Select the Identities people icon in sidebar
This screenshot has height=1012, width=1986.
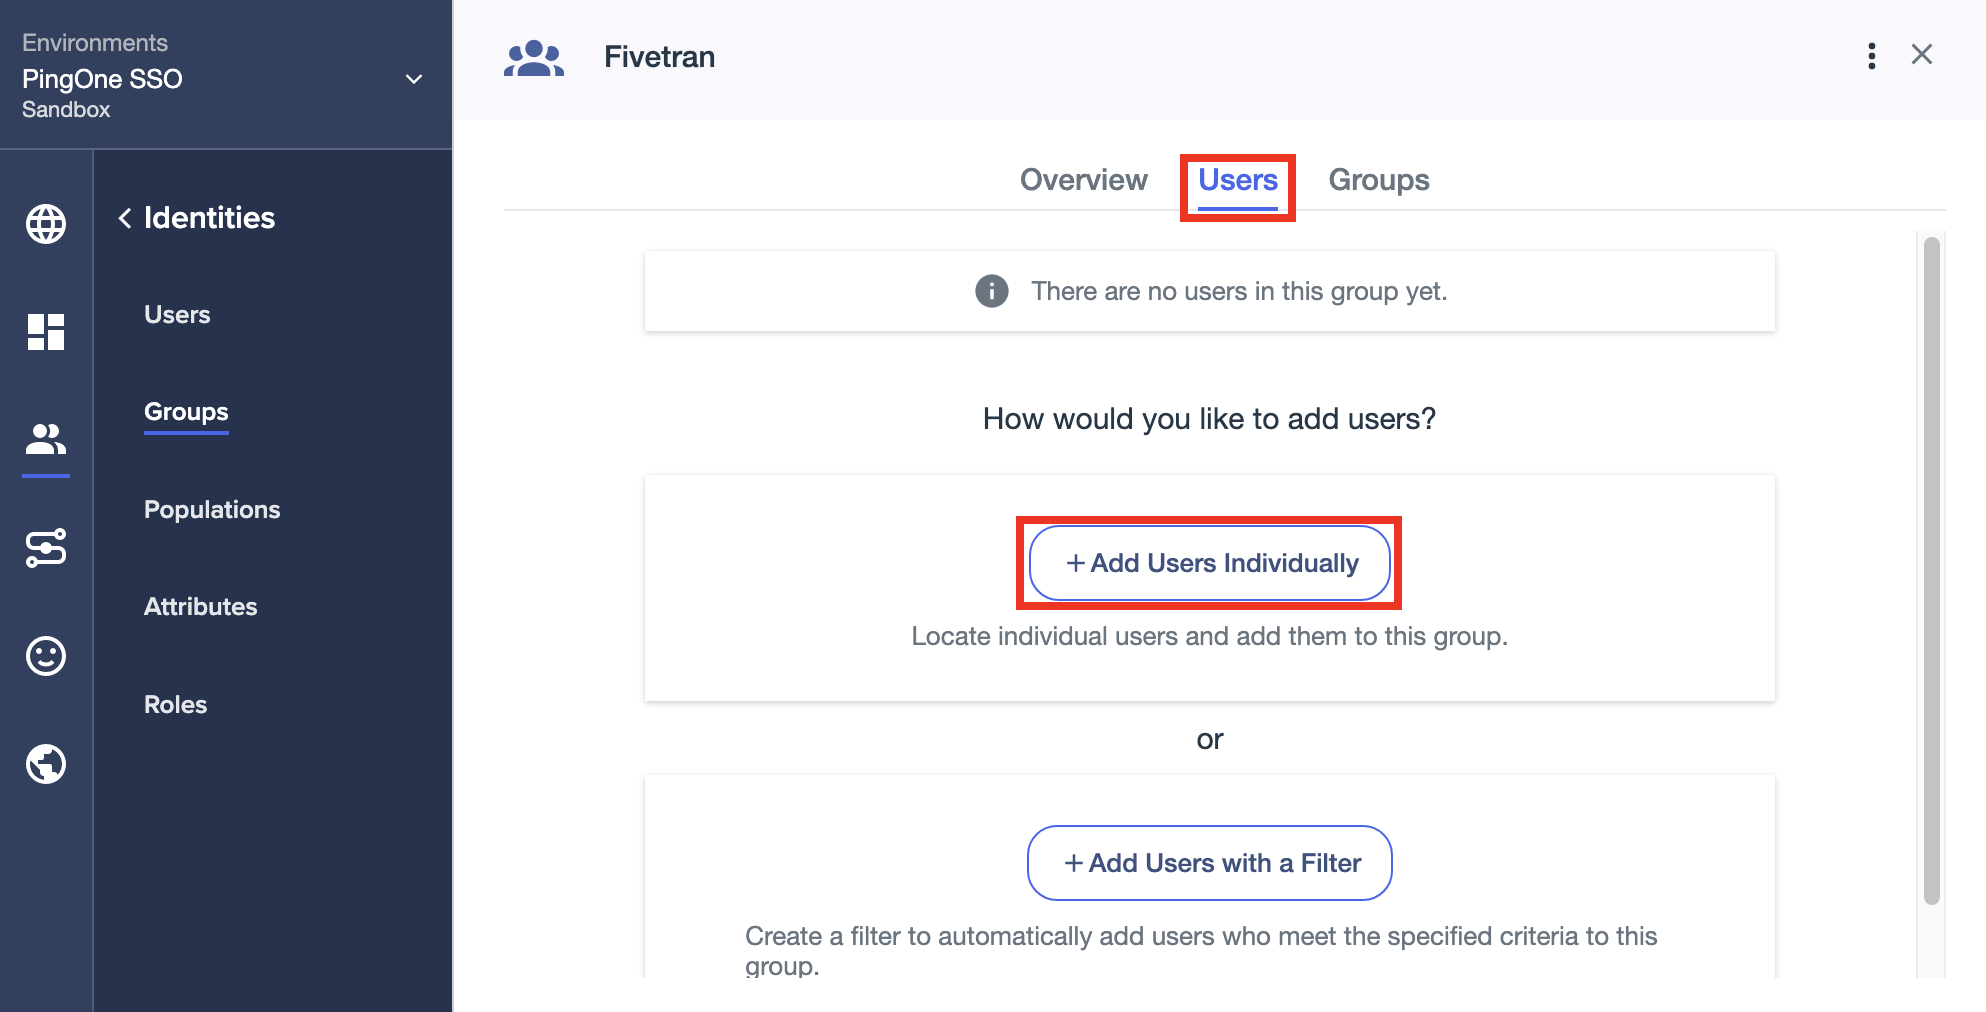coord(46,439)
